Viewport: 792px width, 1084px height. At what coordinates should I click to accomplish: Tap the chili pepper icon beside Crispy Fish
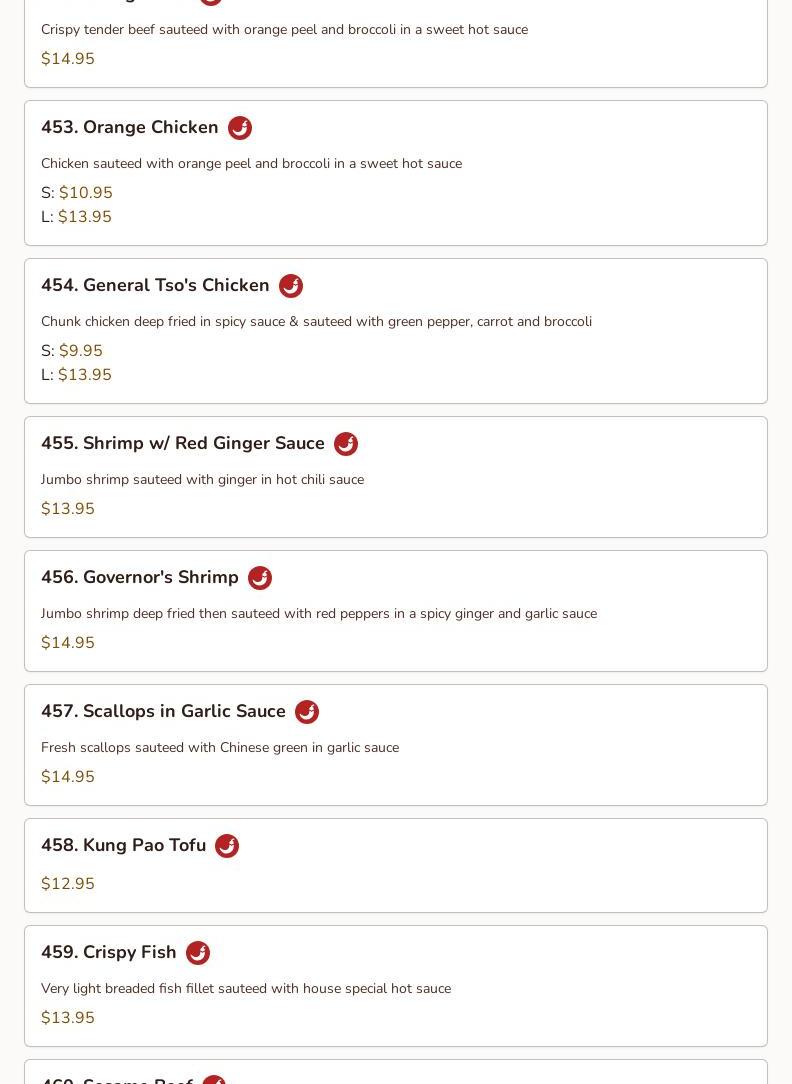coord(198,953)
